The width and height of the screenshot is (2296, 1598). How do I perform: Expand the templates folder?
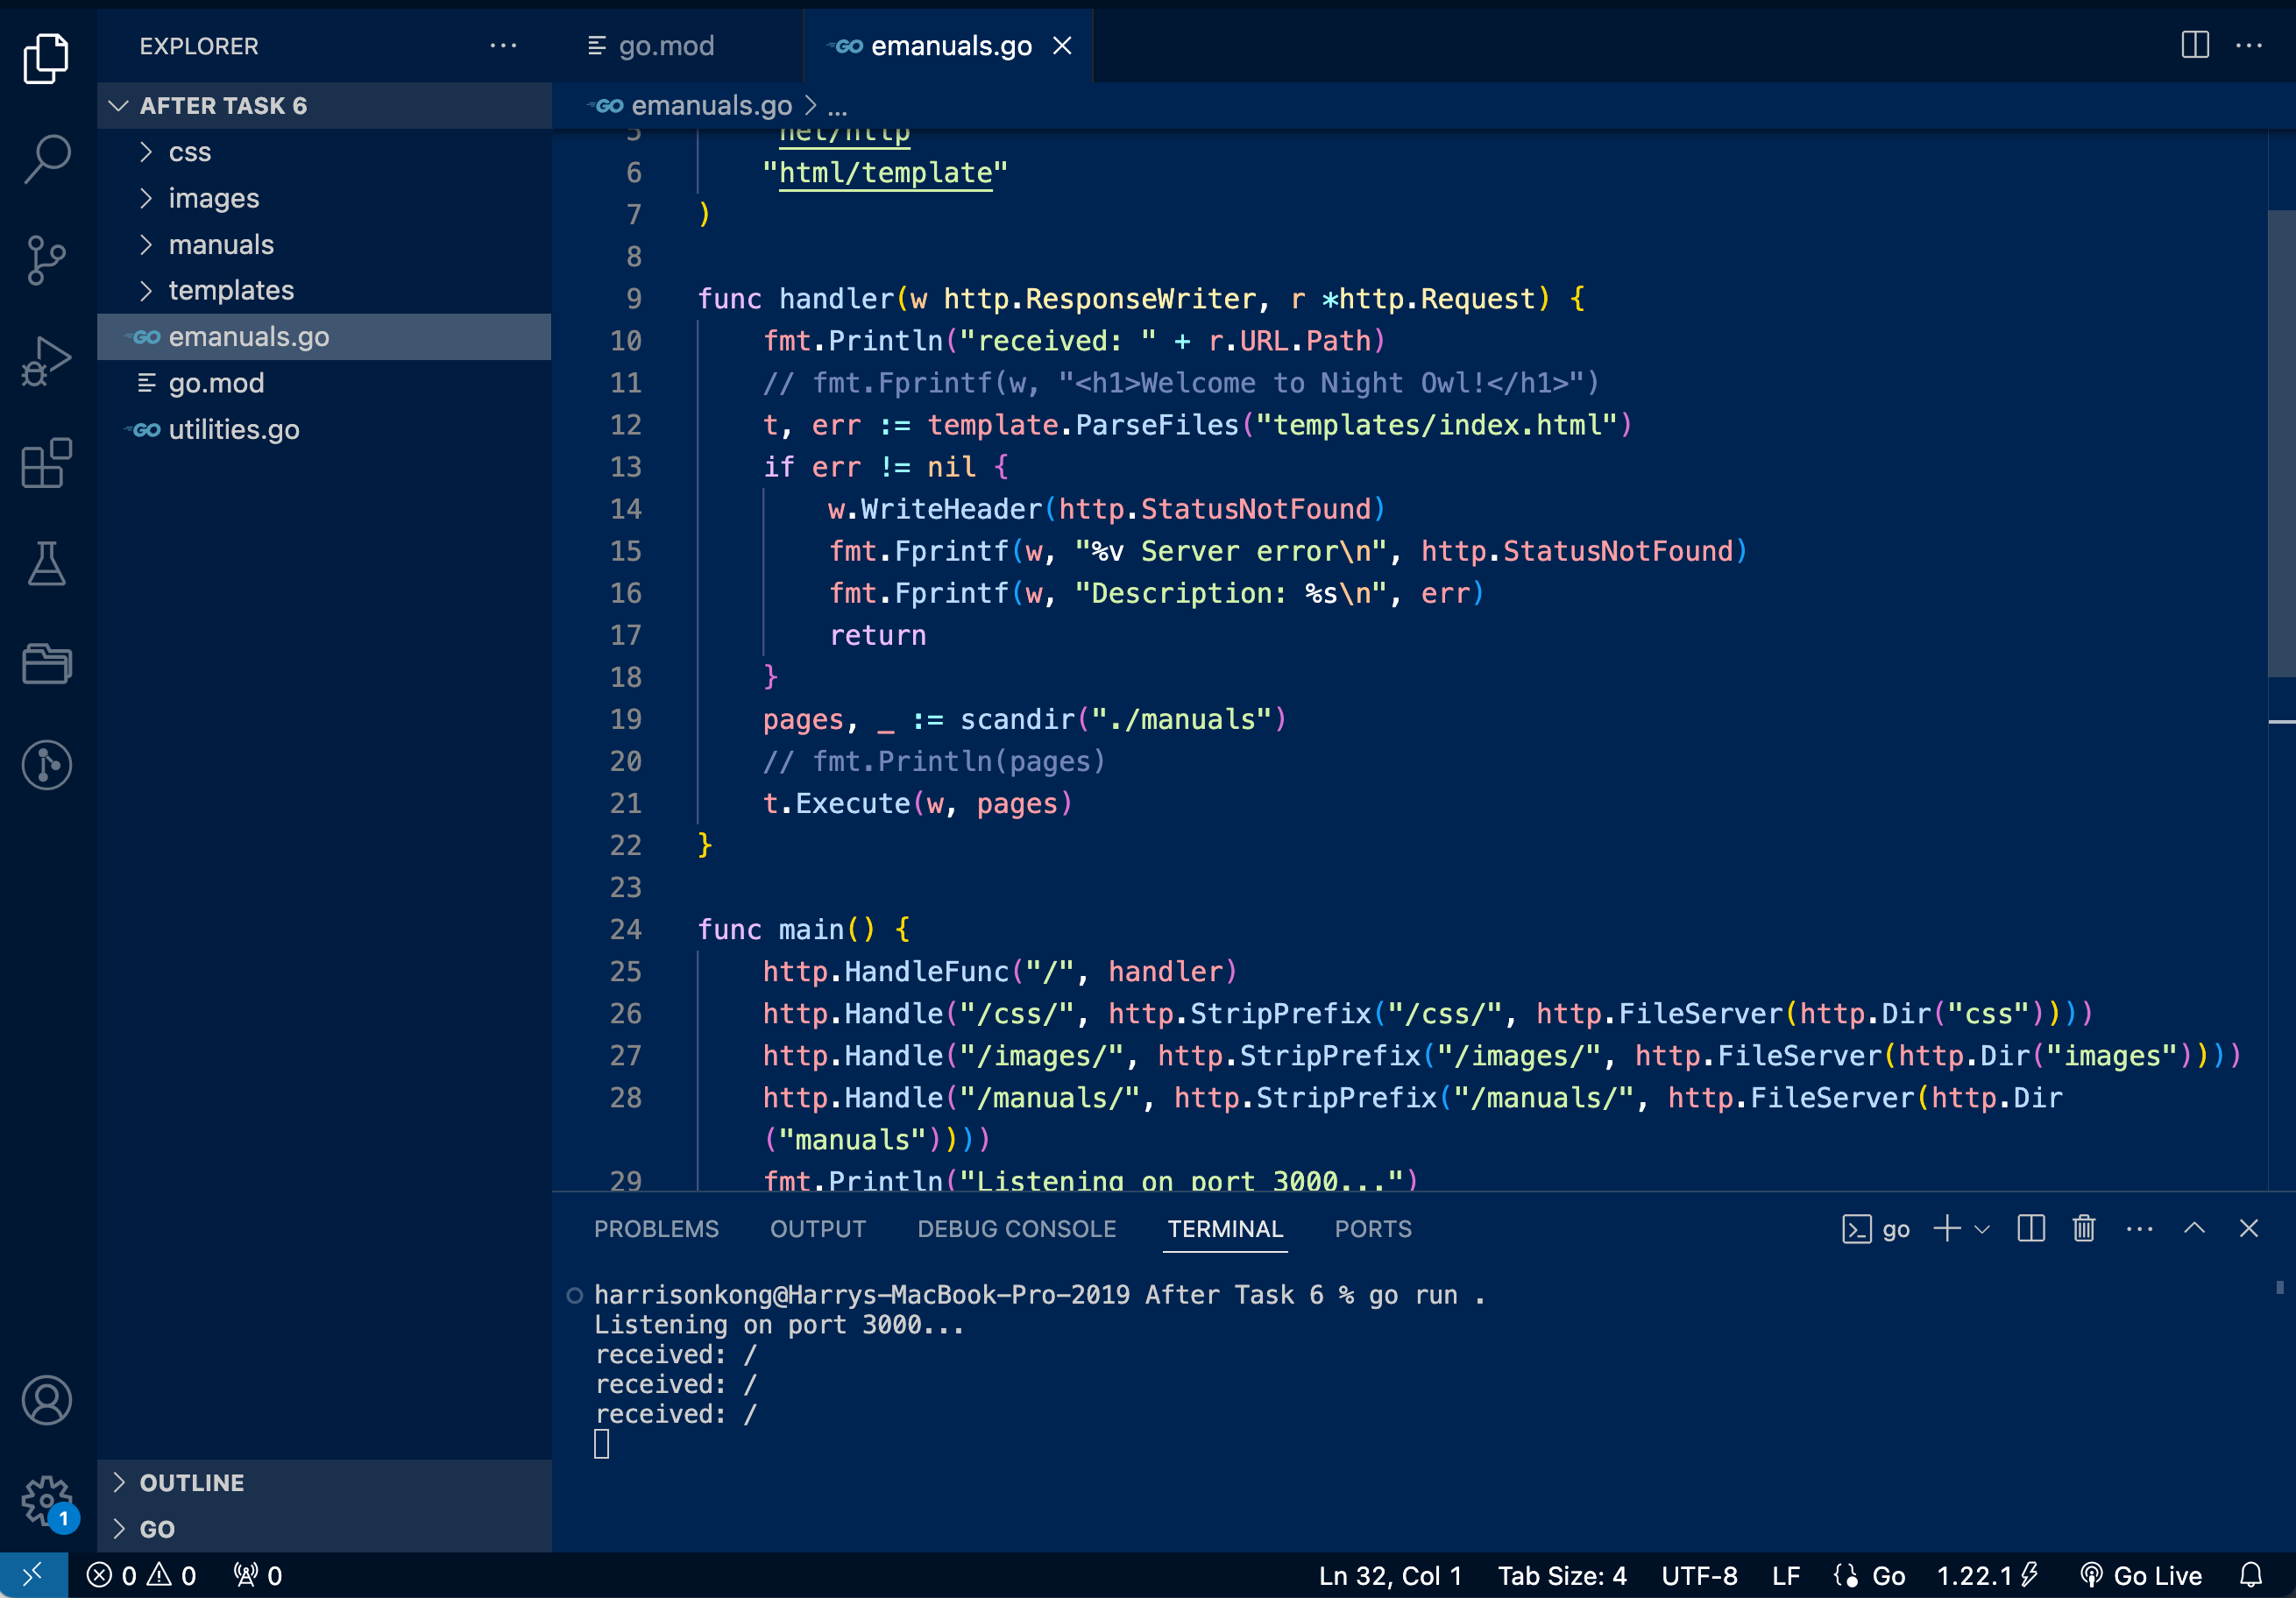tap(231, 290)
